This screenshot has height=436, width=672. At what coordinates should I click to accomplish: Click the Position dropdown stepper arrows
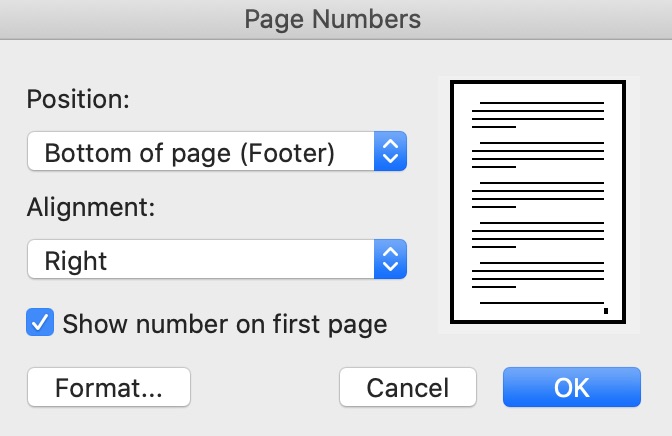(x=391, y=153)
